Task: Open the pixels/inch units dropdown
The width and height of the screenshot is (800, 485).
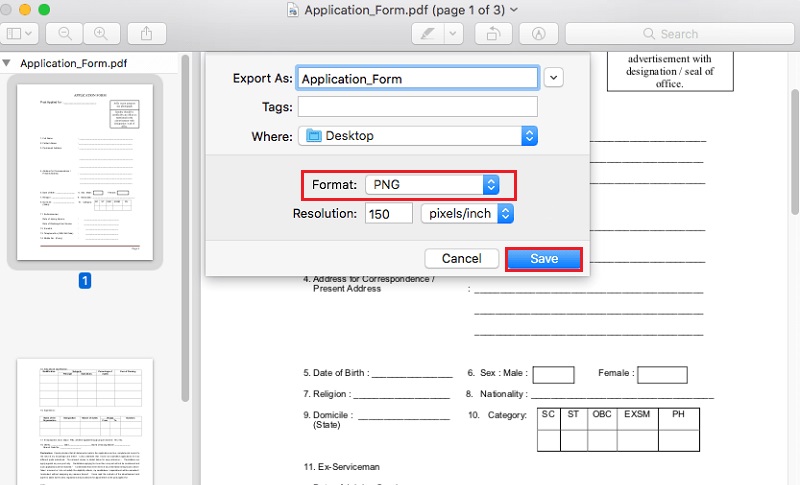Action: tap(467, 213)
